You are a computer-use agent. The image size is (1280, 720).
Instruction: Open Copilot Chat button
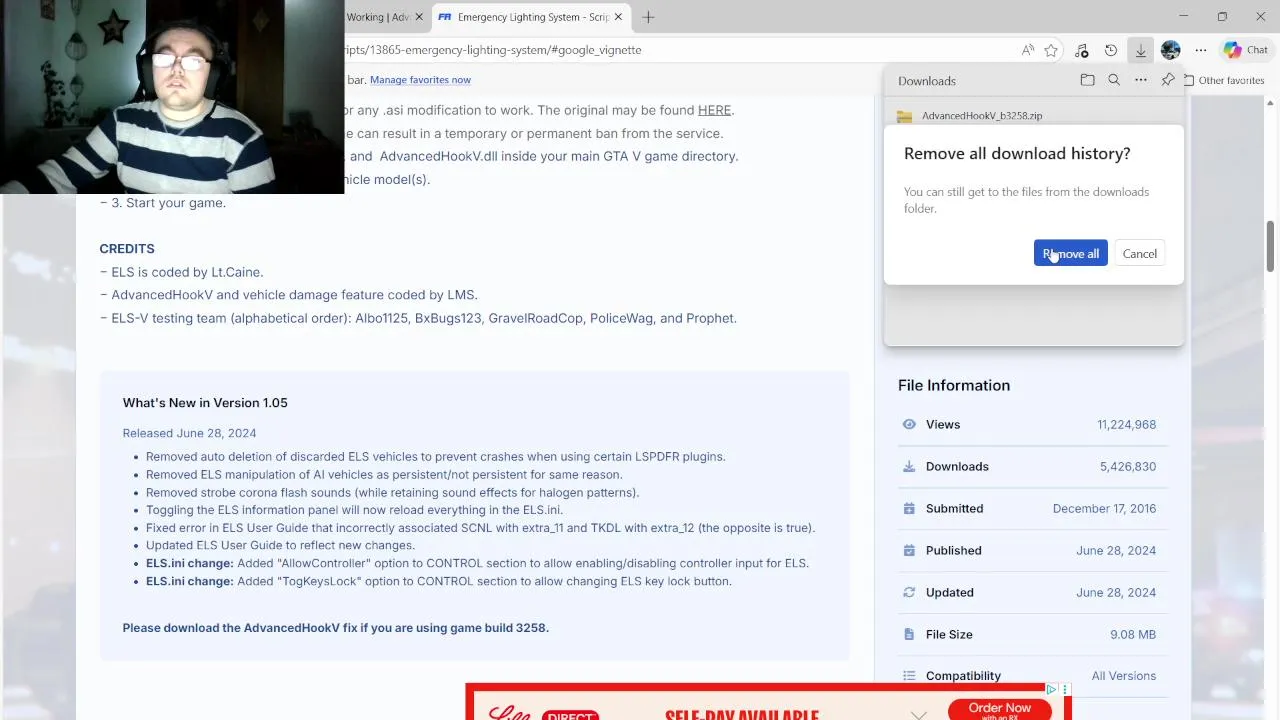1246,50
